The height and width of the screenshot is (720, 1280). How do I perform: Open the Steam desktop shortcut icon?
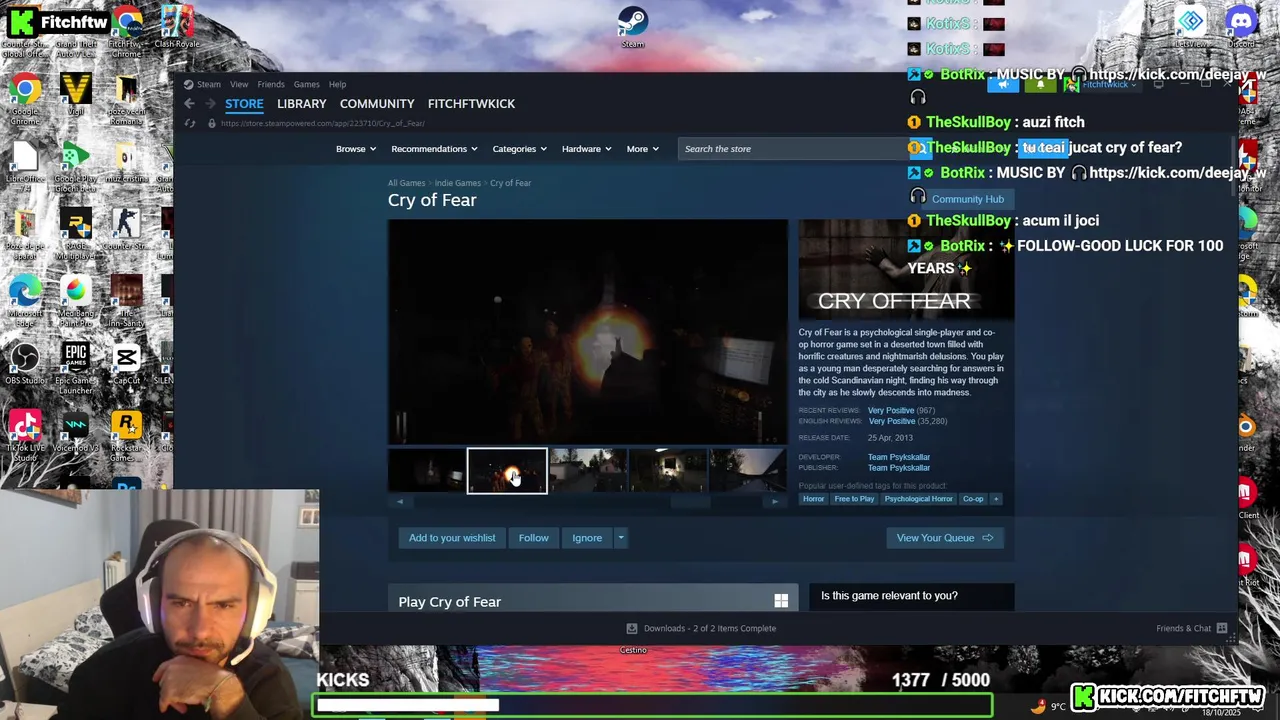tap(632, 27)
